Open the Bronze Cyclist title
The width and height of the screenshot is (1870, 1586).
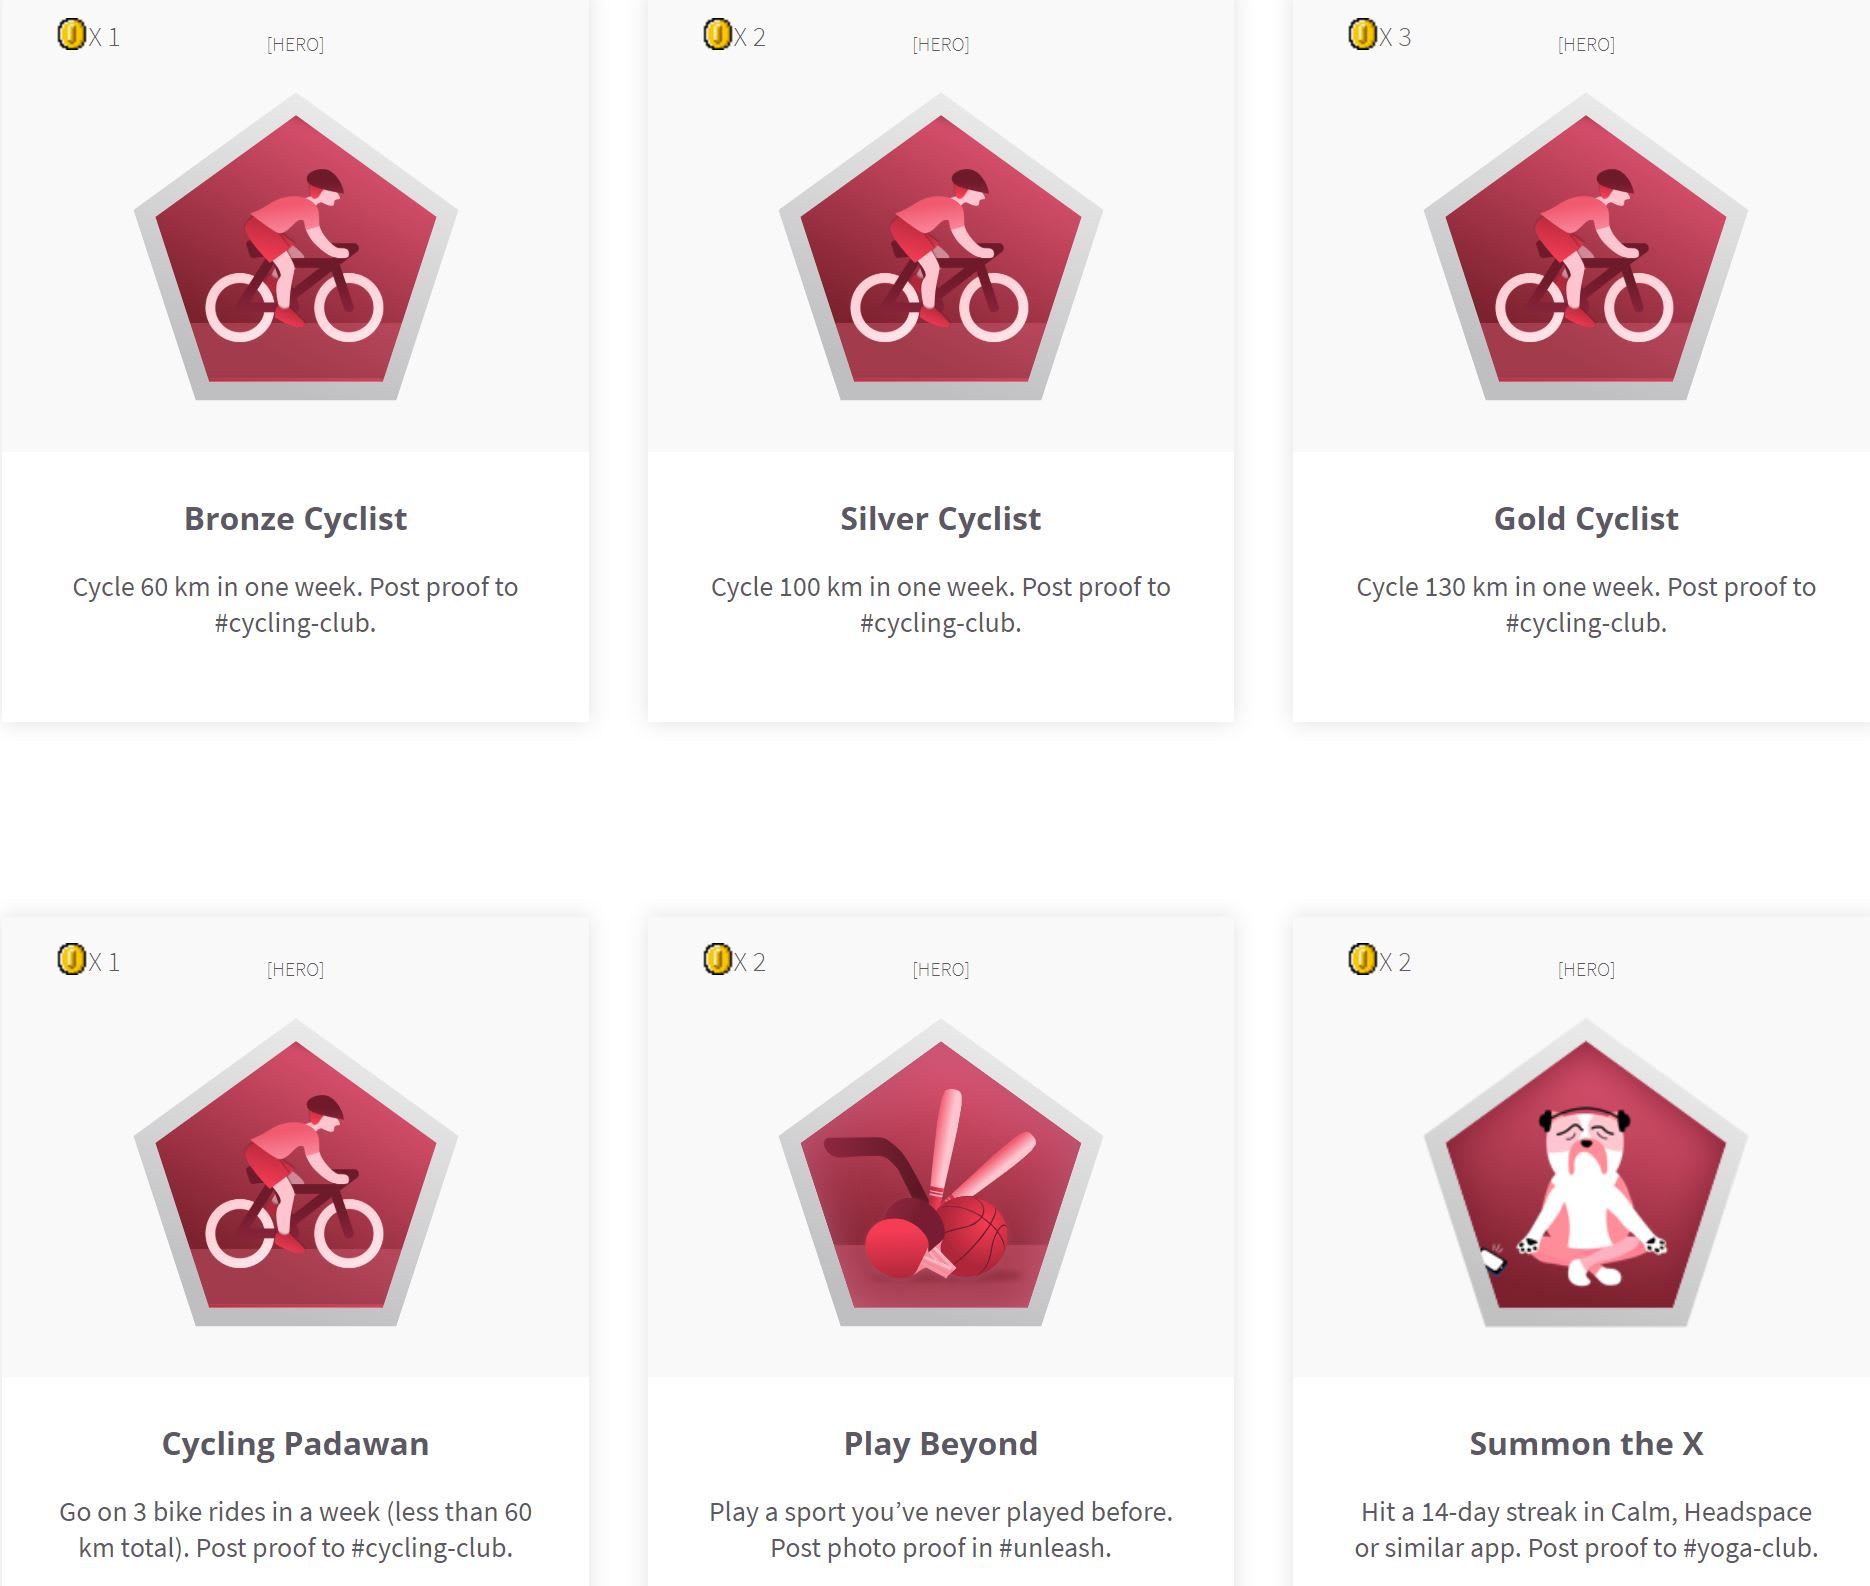tap(295, 519)
